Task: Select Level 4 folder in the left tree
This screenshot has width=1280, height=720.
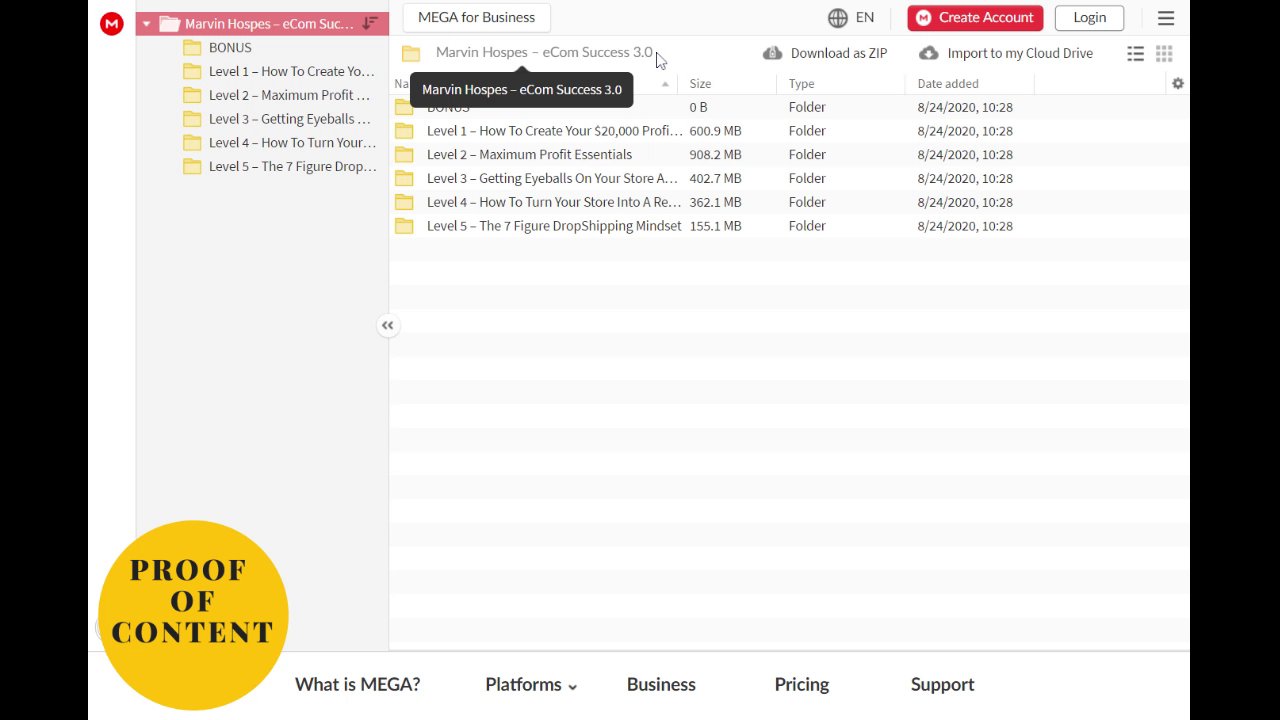Action: click(x=292, y=143)
